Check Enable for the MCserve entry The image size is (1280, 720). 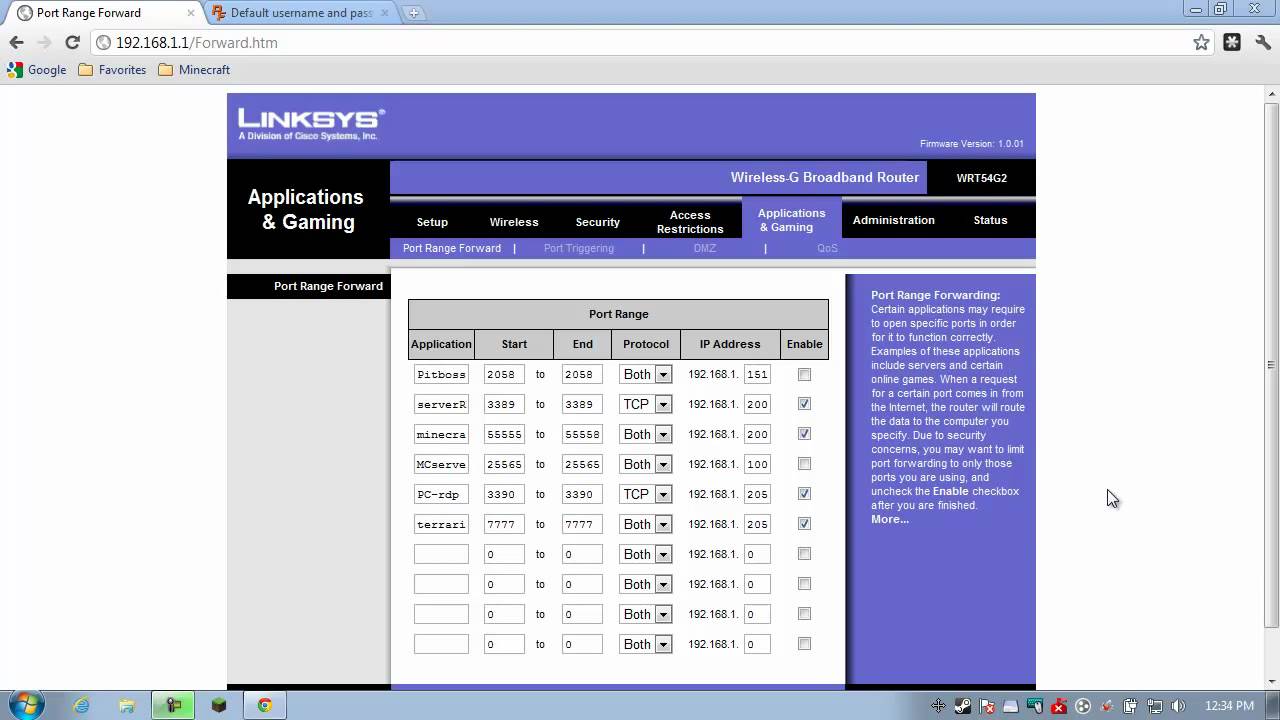pyautogui.click(x=804, y=464)
